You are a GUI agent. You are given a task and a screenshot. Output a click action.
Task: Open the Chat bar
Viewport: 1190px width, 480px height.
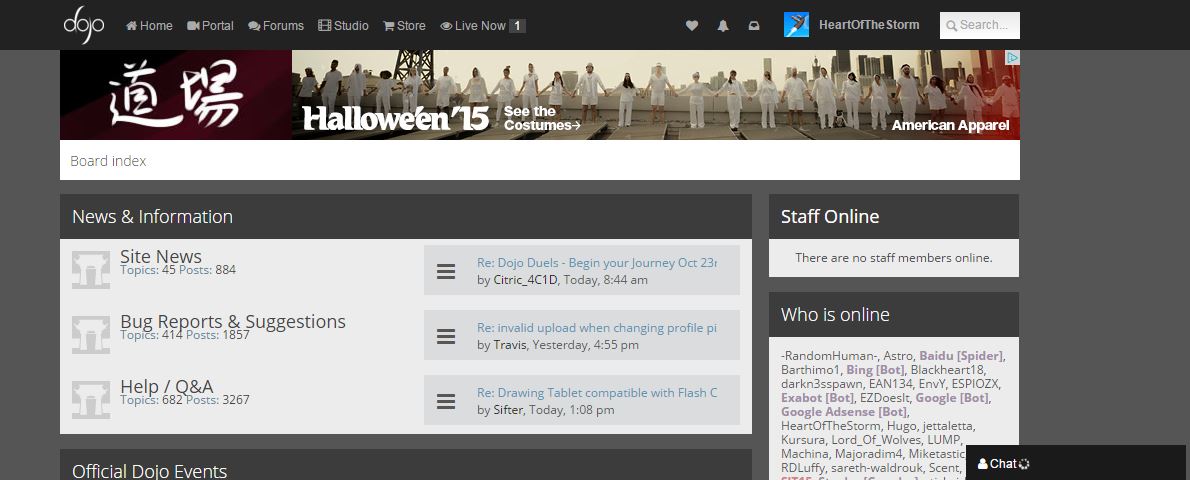pos(1075,463)
